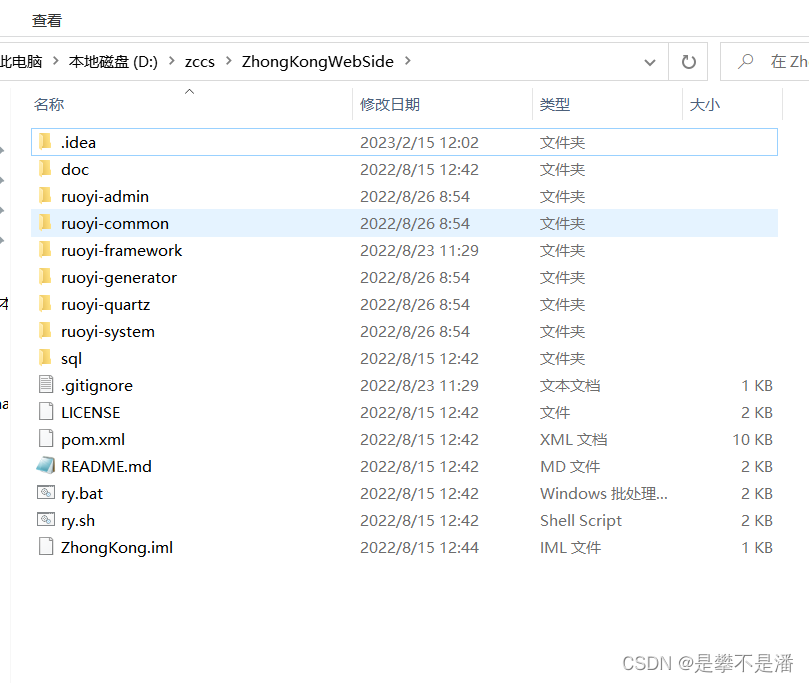Select the LICENSE file name
This screenshot has height=683, width=809.
point(90,412)
